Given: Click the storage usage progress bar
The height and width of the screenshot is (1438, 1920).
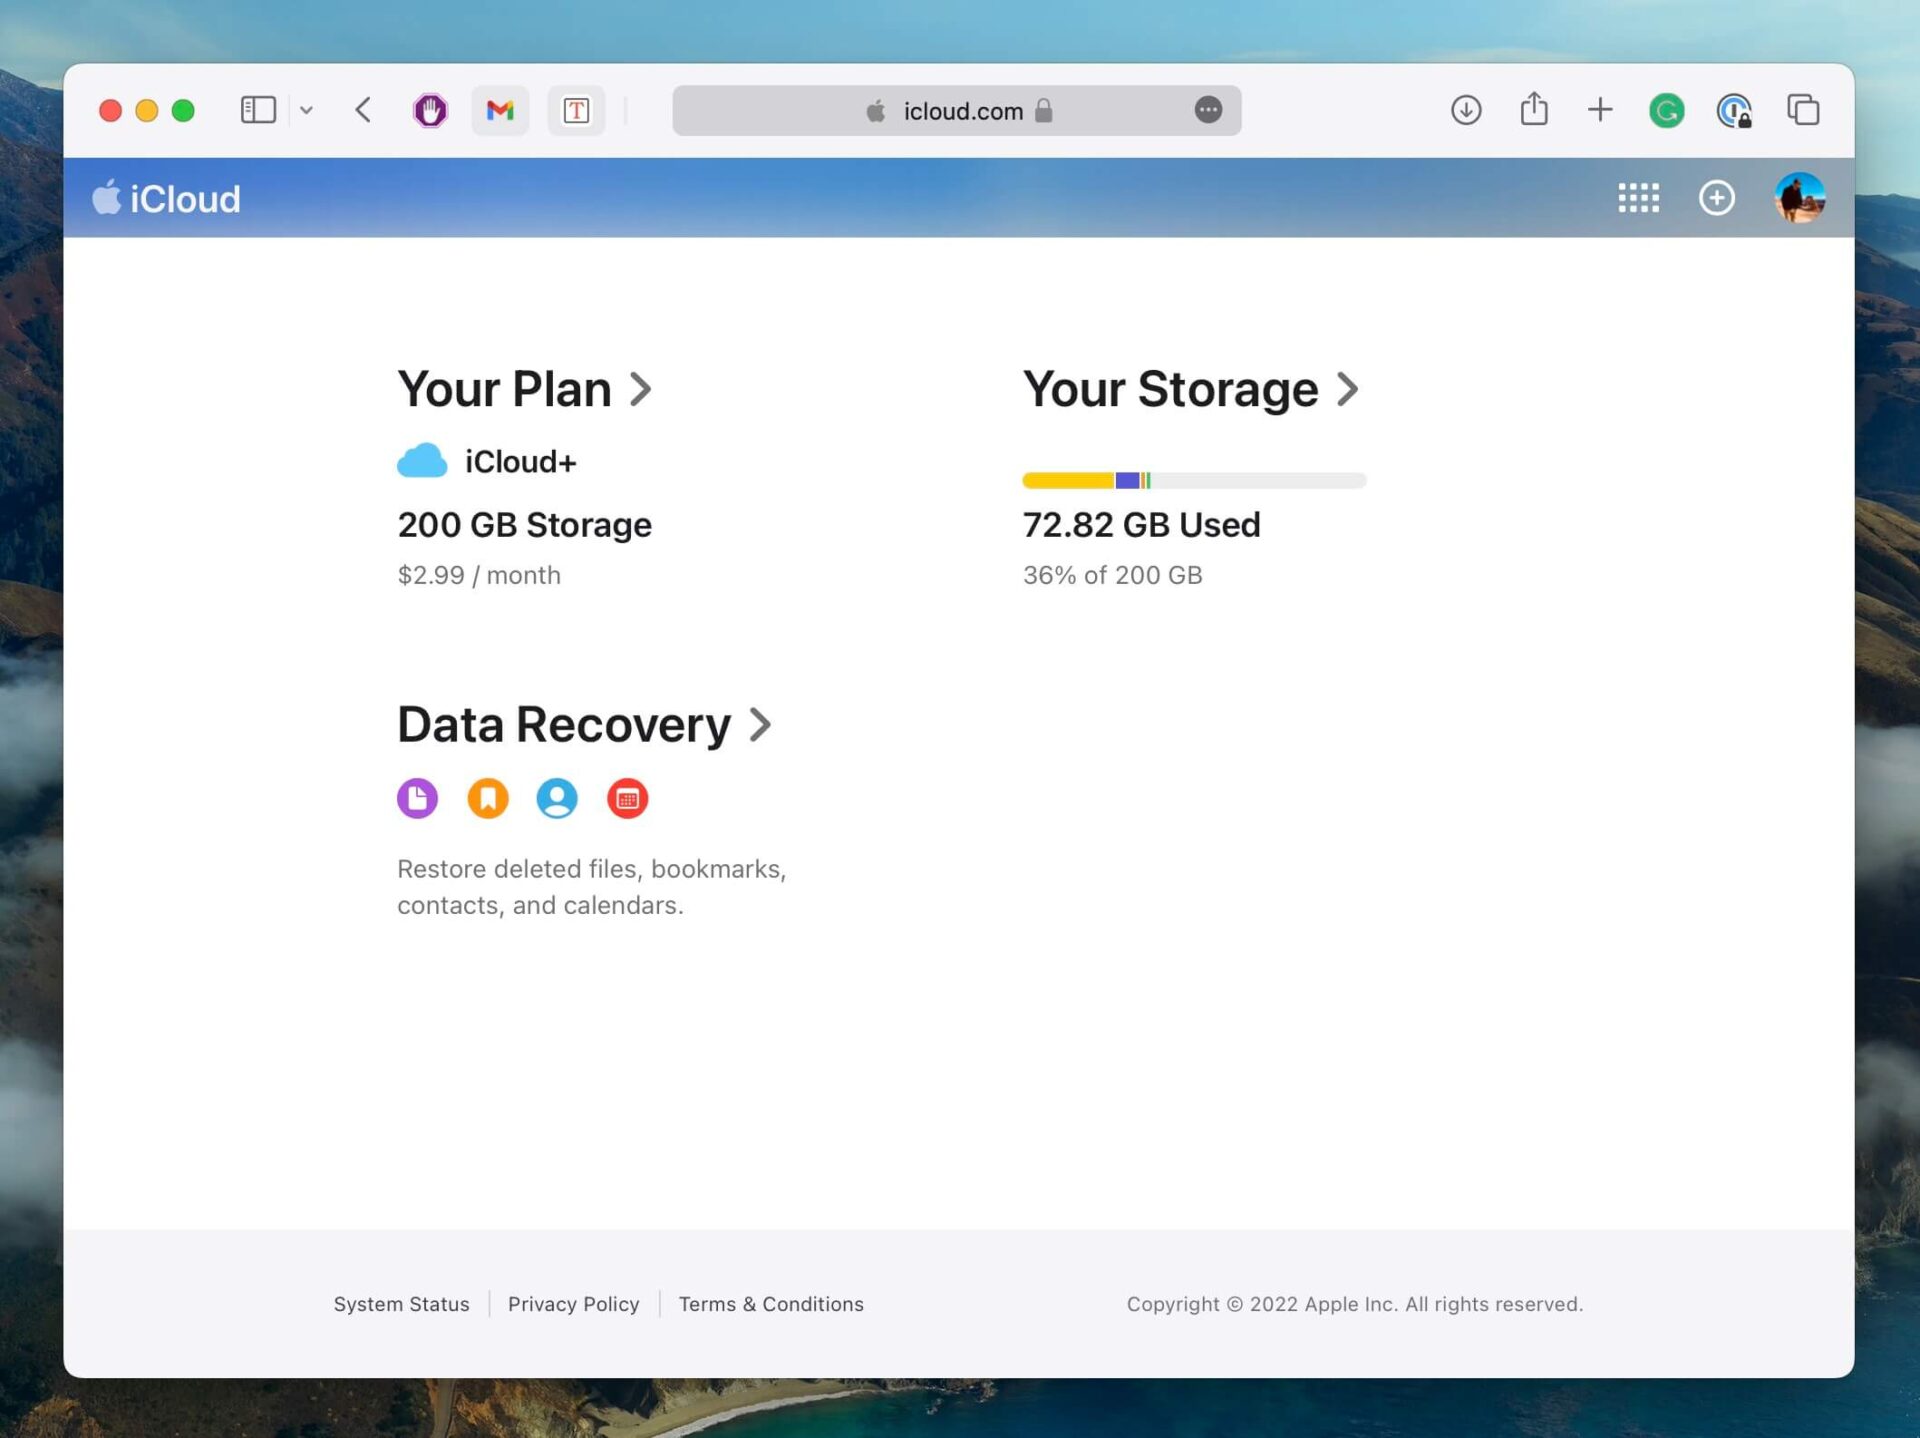Looking at the screenshot, I should pos(1193,480).
